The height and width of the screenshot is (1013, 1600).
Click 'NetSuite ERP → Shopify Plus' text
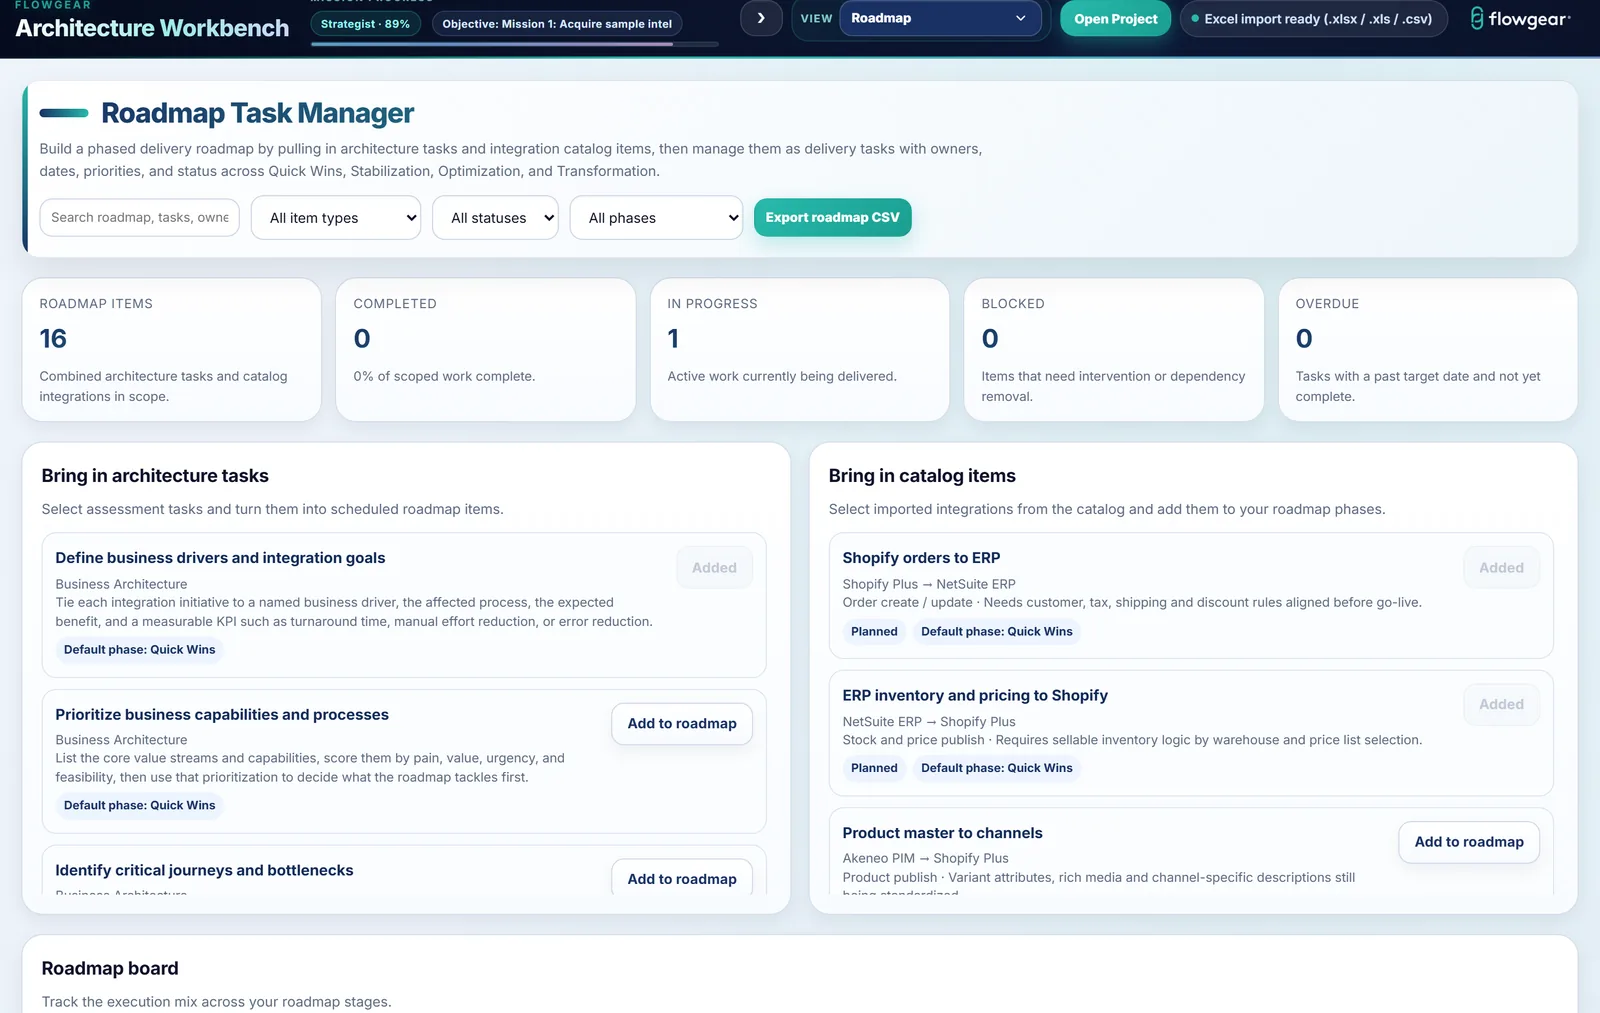point(929,721)
